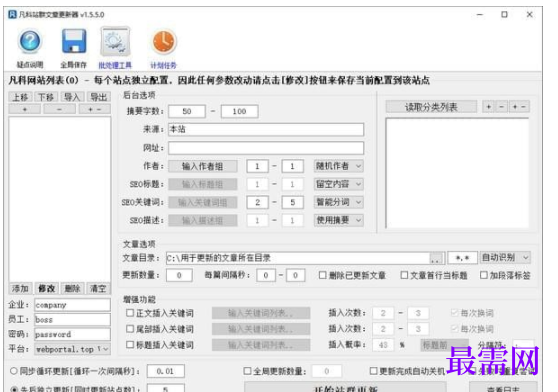Click the 员工 boss input field
This screenshot has height=392, width=558.
point(73,319)
